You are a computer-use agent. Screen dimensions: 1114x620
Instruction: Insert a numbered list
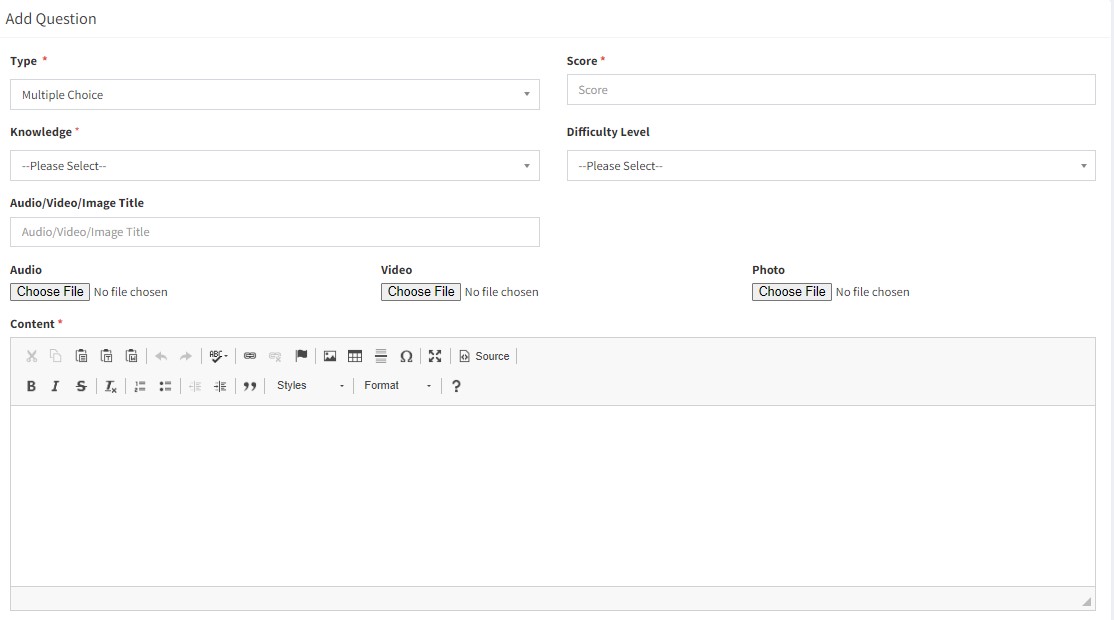point(140,386)
